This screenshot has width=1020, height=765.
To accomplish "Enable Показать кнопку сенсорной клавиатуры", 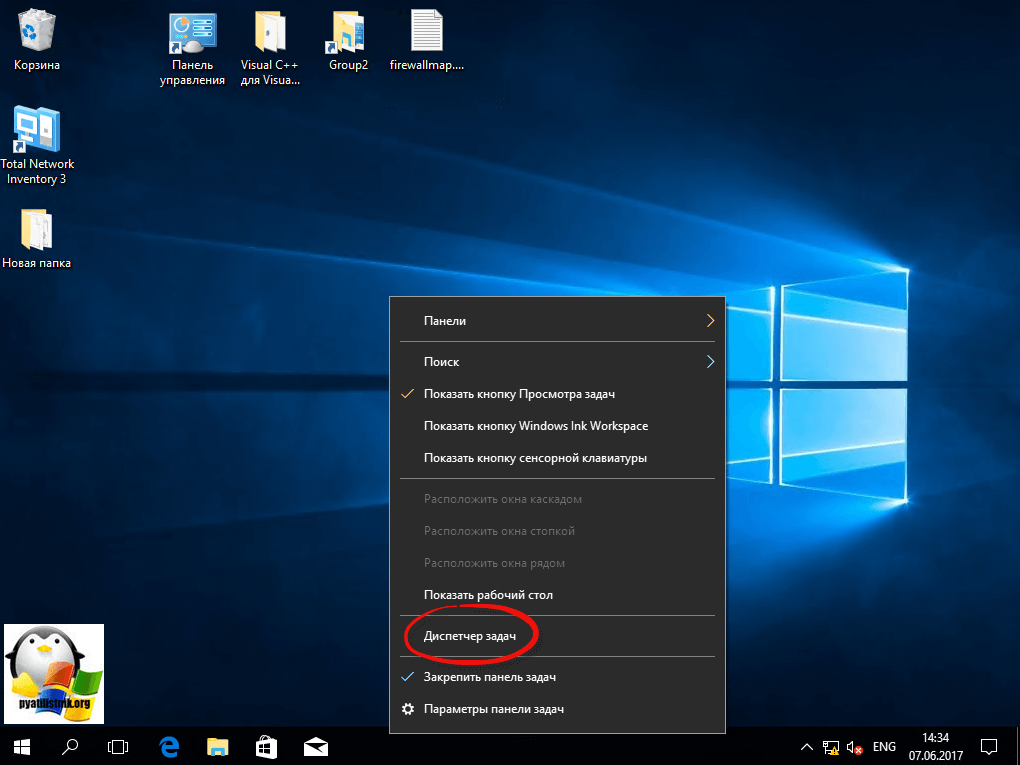I will tap(535, 458).
